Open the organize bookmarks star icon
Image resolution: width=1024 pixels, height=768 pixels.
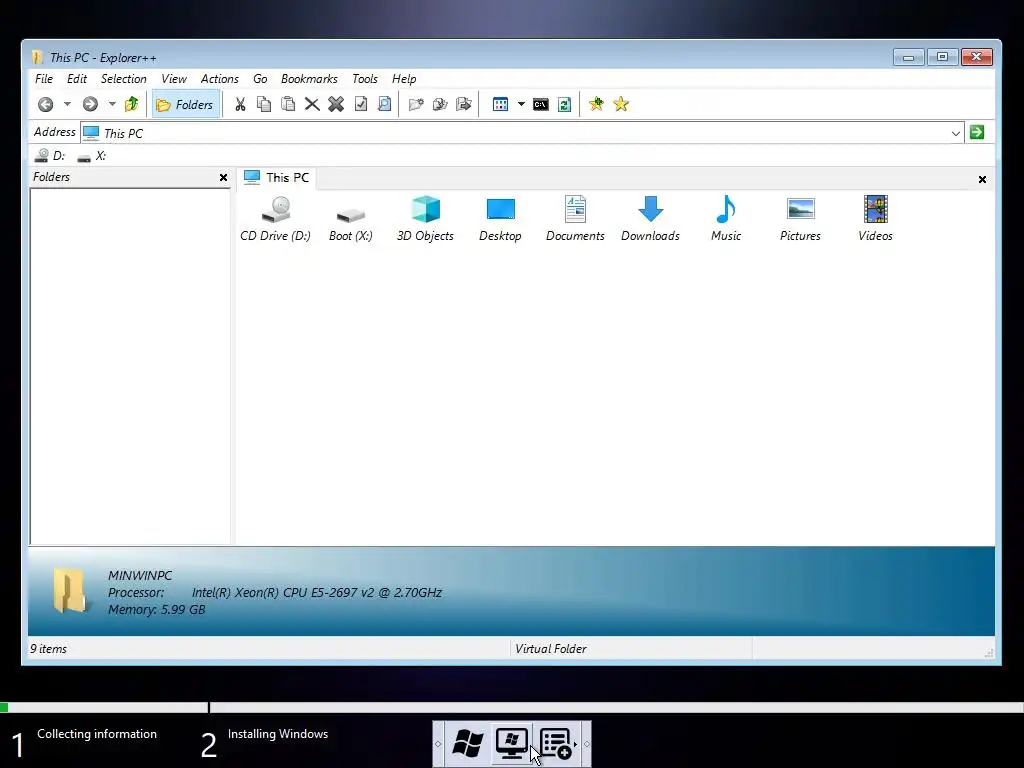pyautogui.click(x=621, y=104)
